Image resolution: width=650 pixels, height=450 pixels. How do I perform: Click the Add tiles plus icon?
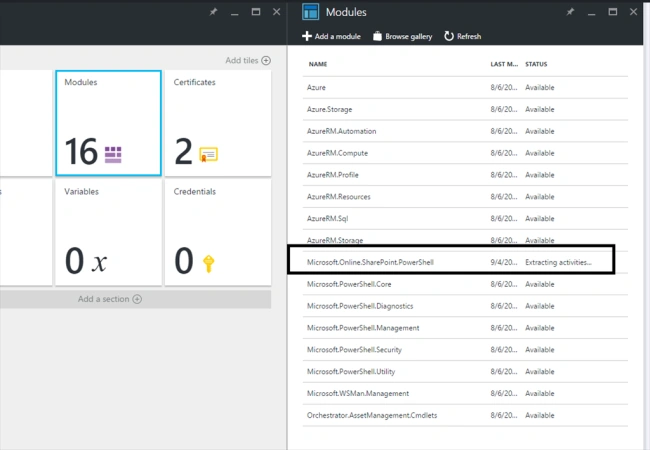tap(266, 60)
